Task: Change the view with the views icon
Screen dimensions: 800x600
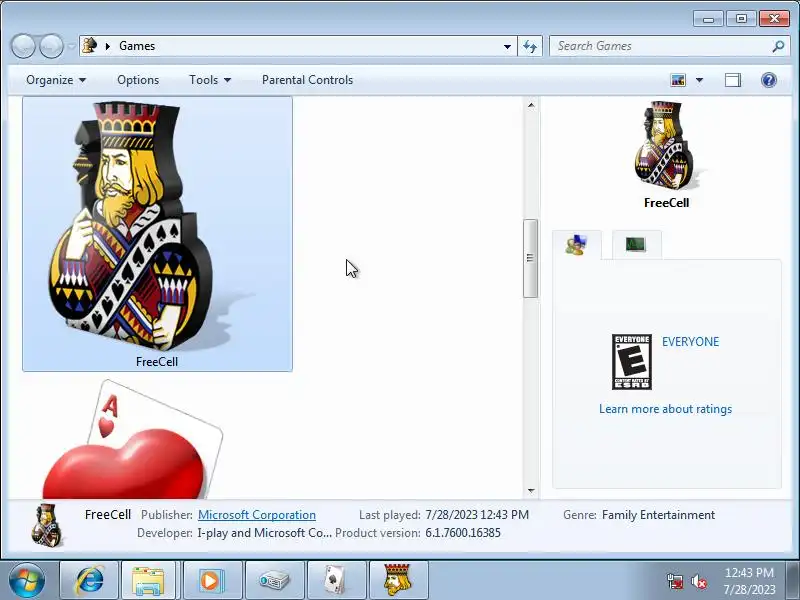Action: click(x=678, y=80)
